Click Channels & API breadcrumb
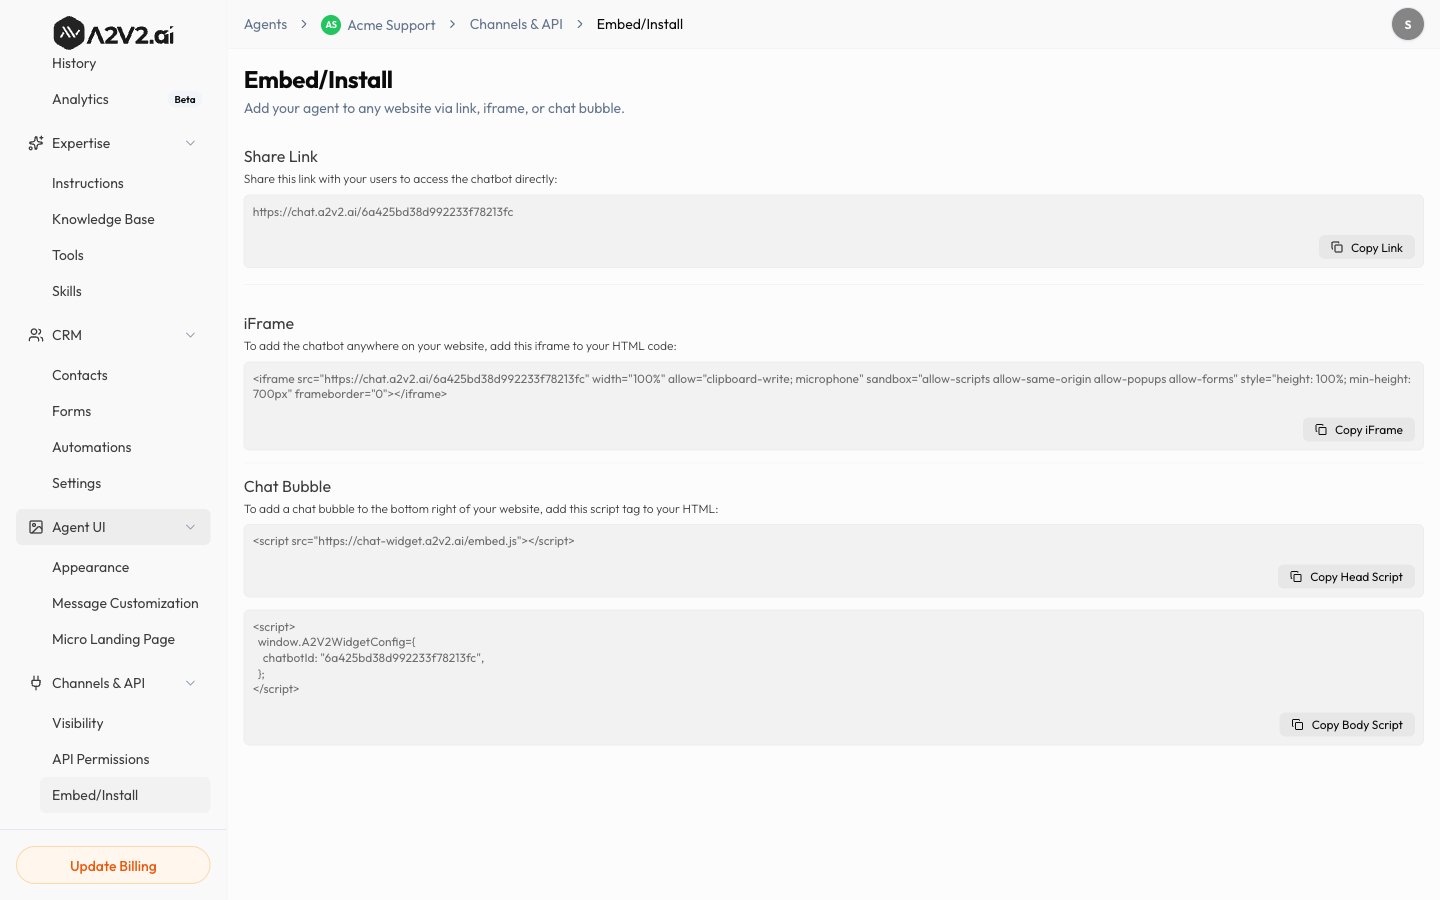Screen dimensions: 1440x900 pyautogui.click(x=516, y=24)
